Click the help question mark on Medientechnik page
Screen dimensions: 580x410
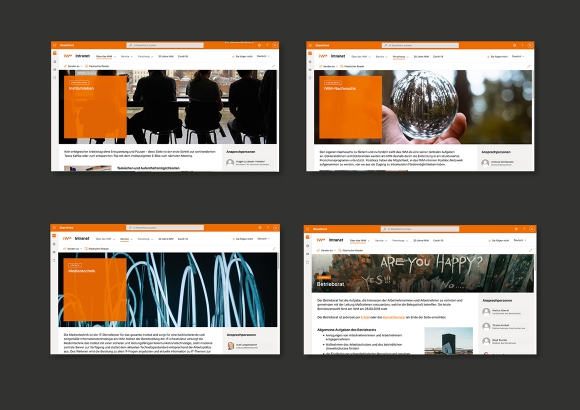(268, 228)
